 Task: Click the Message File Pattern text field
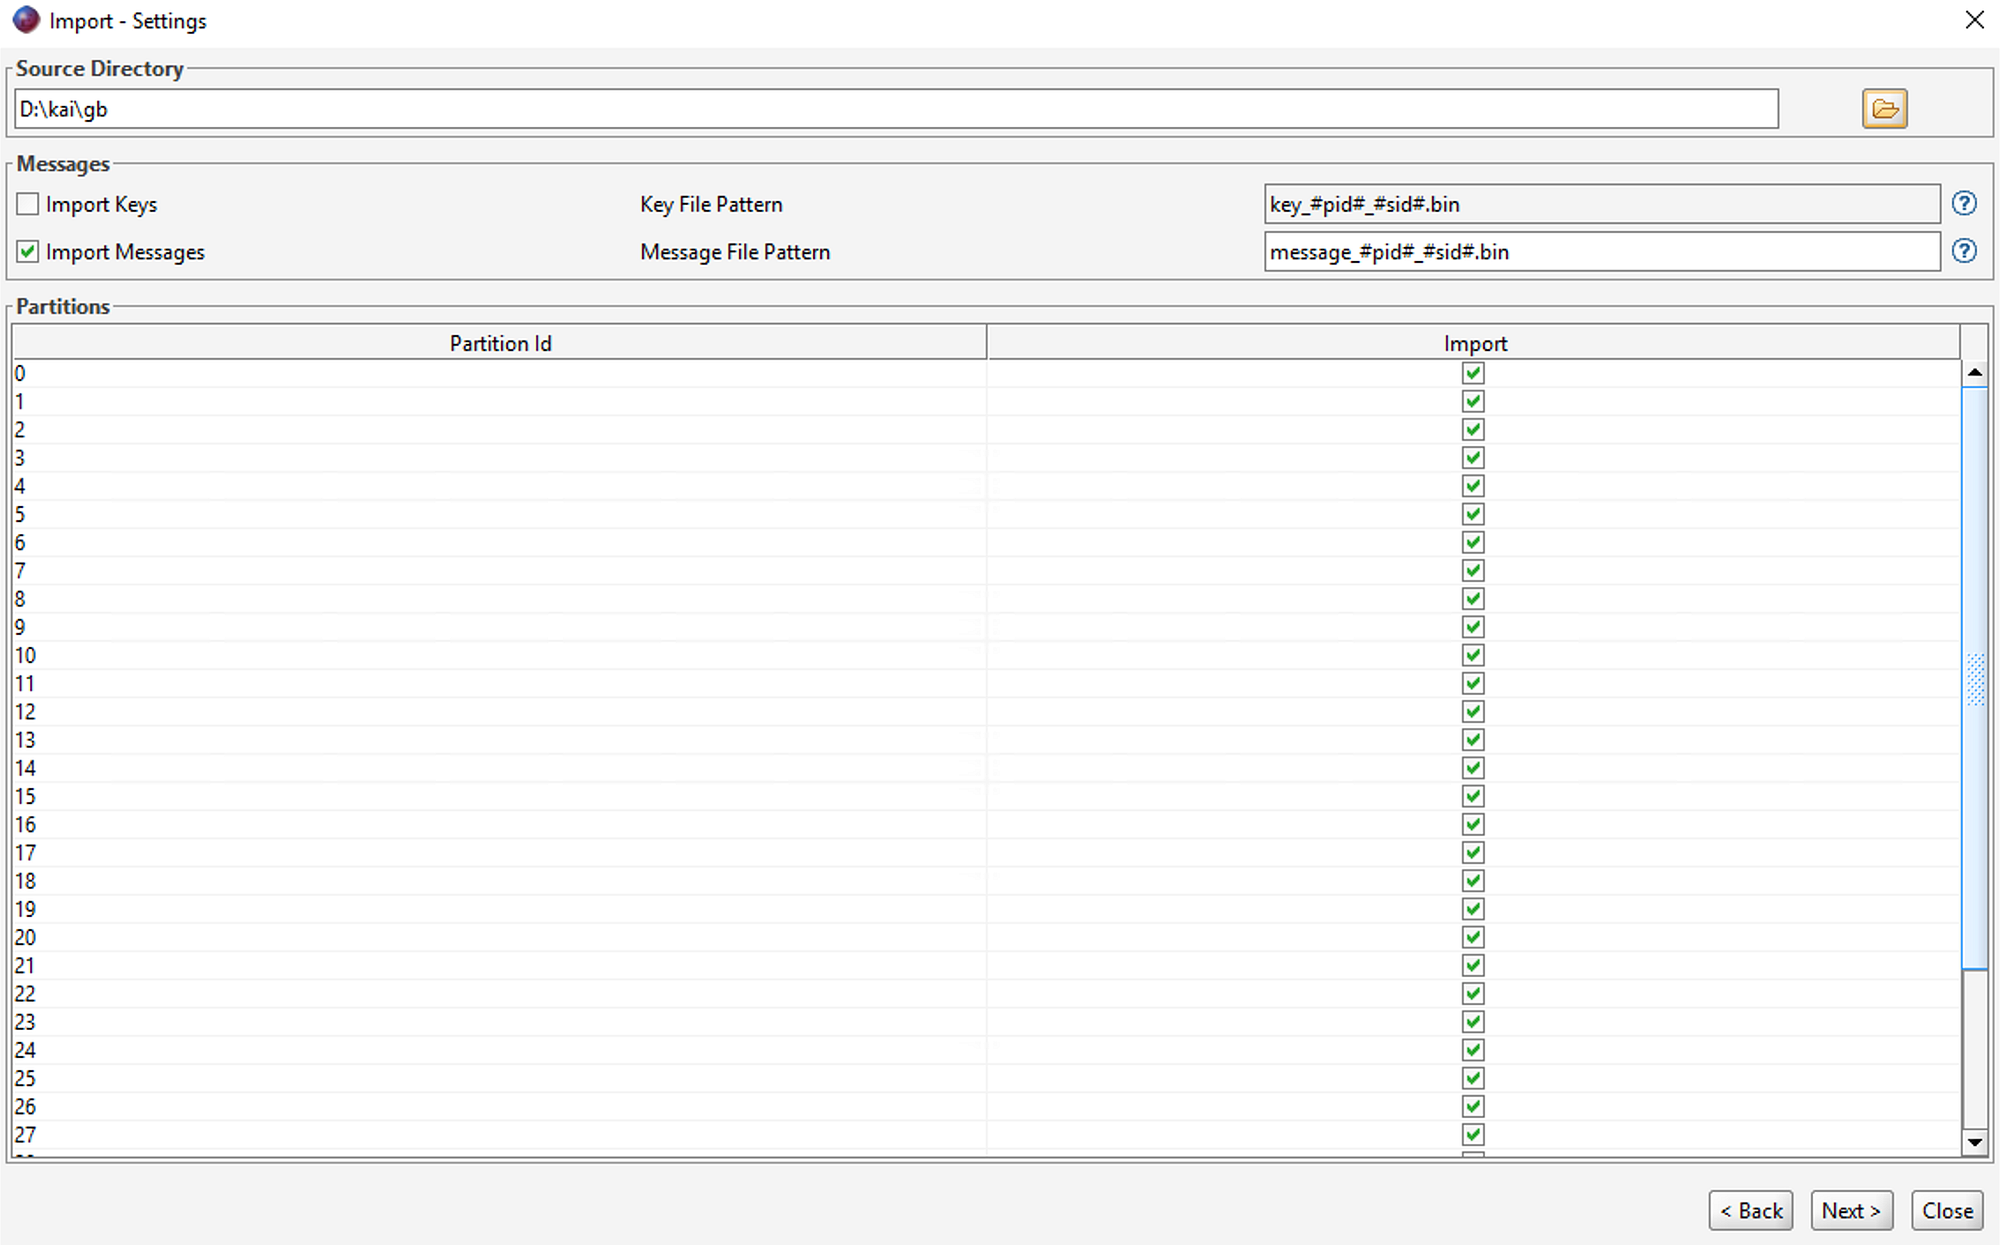[x=1600, y=251]
